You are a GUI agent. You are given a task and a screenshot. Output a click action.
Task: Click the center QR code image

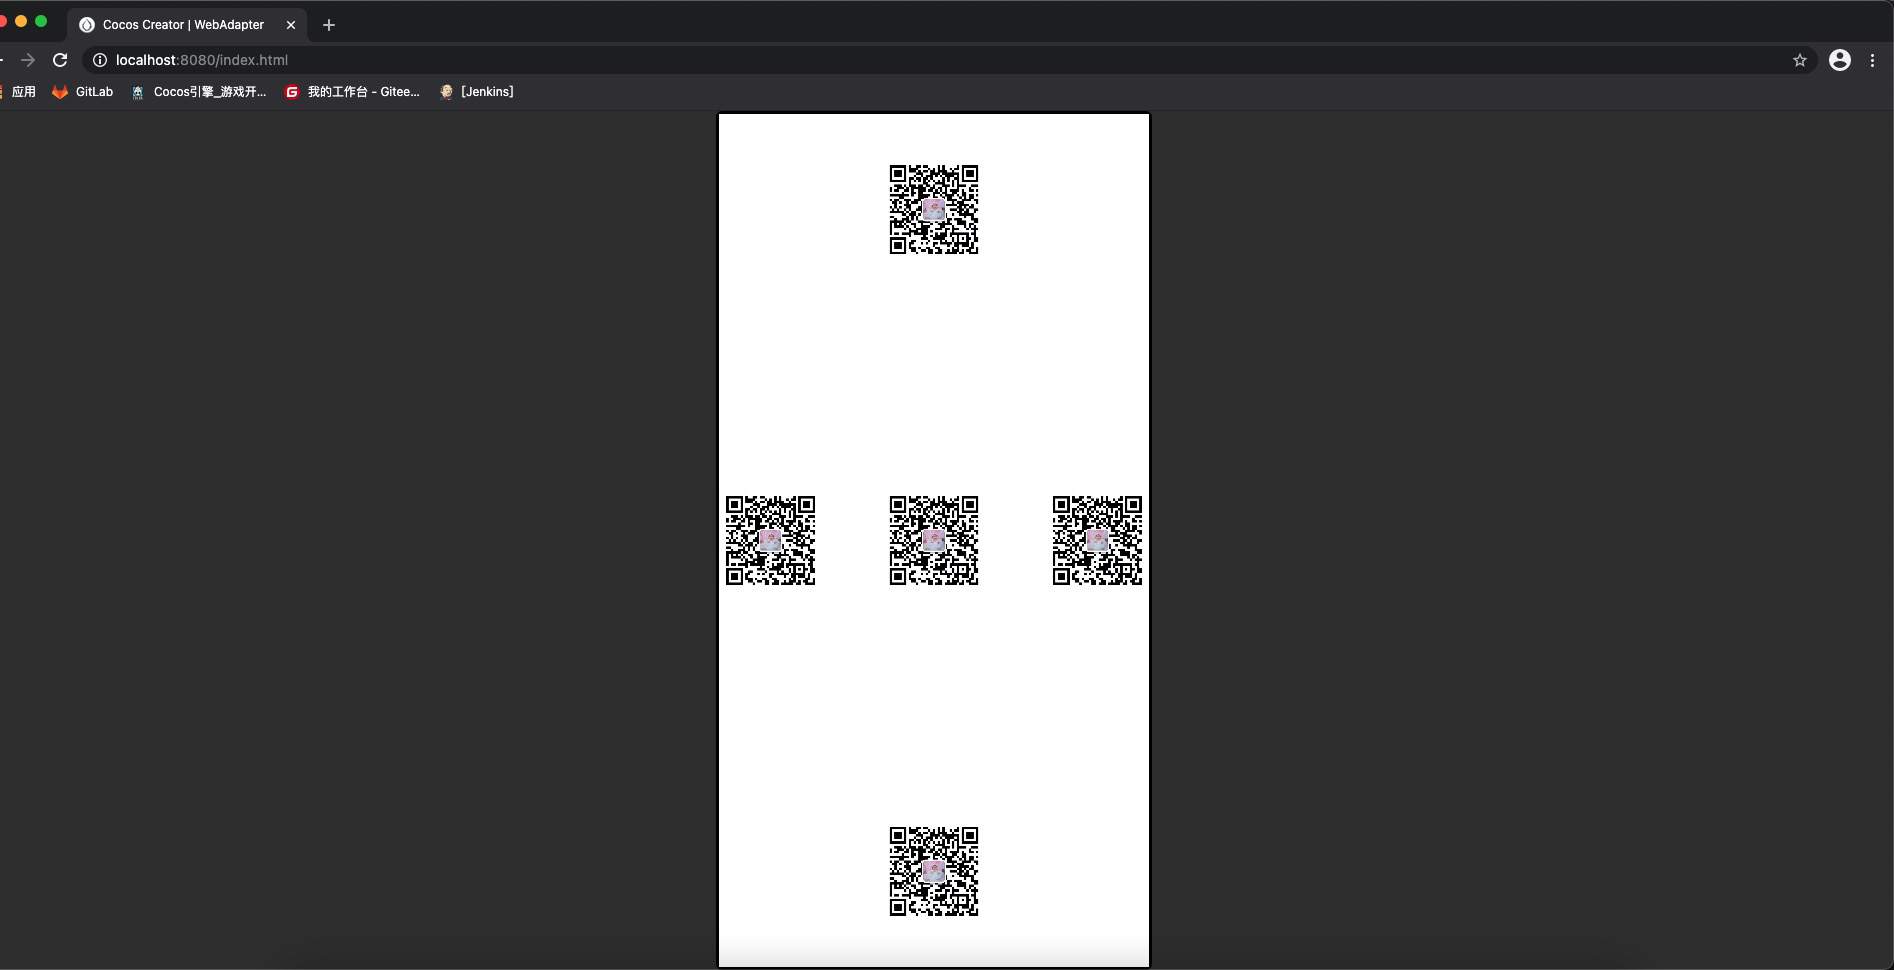click(x=934, y=540)
